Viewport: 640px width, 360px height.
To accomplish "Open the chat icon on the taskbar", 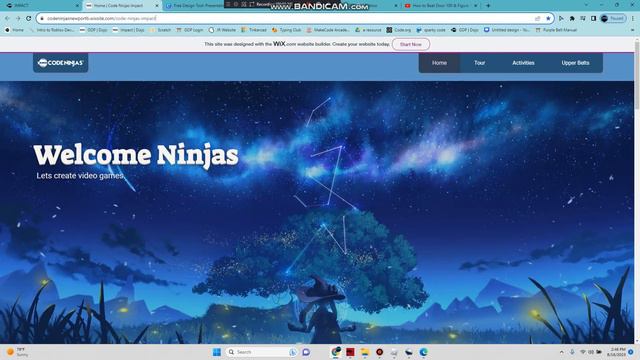I will [x=306, y=352].
